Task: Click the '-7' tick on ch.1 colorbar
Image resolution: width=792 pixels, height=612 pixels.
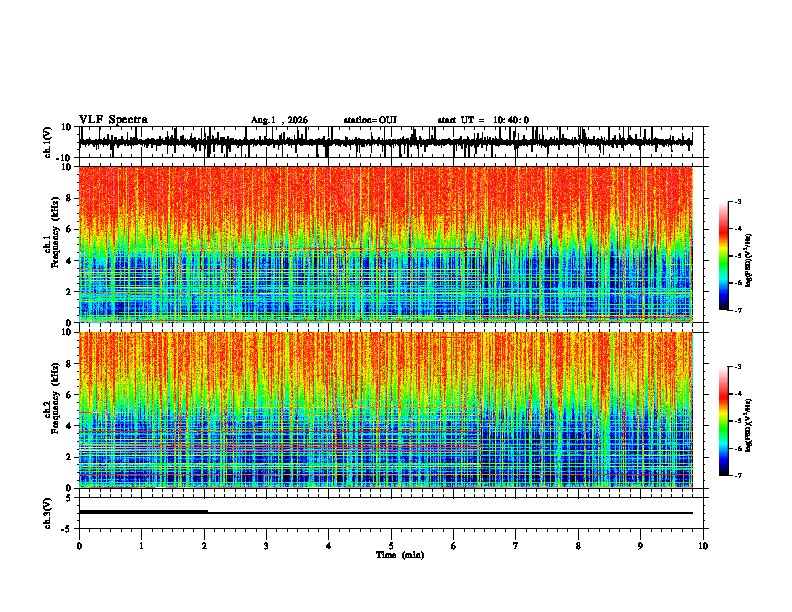Action: (x=737, y=310)
